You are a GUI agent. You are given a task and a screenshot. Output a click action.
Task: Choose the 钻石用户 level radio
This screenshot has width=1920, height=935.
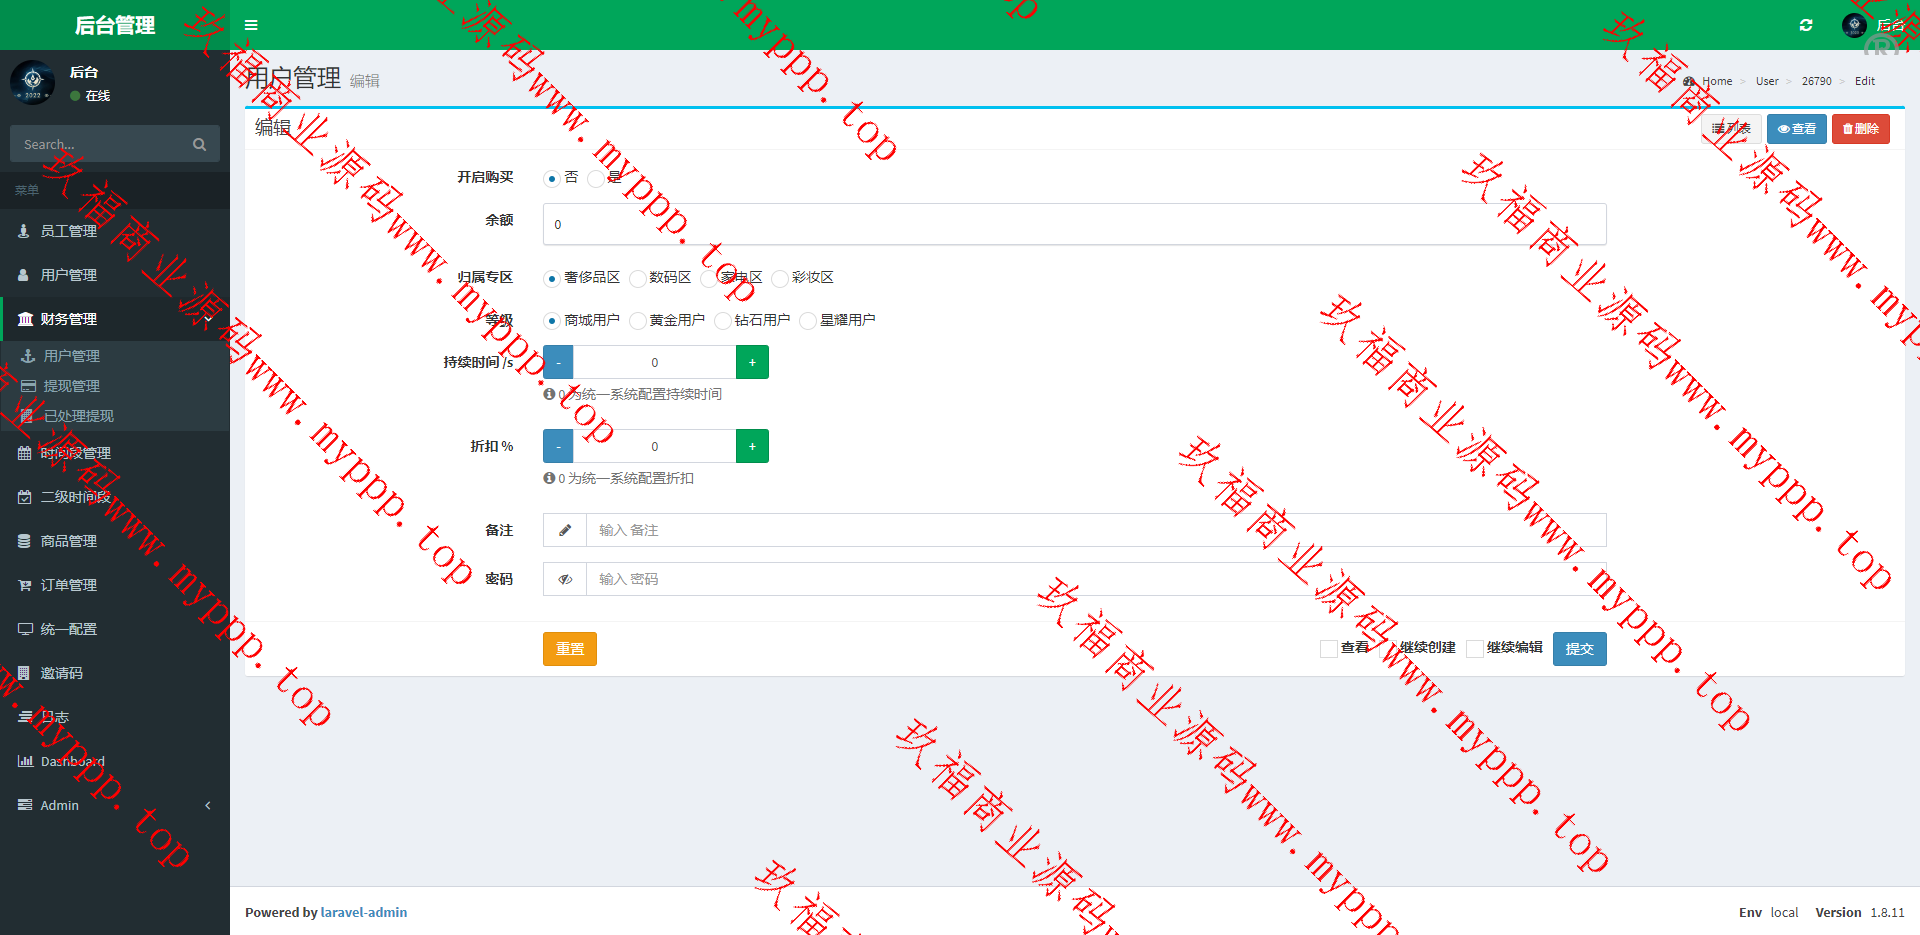(x=723, y=321)
